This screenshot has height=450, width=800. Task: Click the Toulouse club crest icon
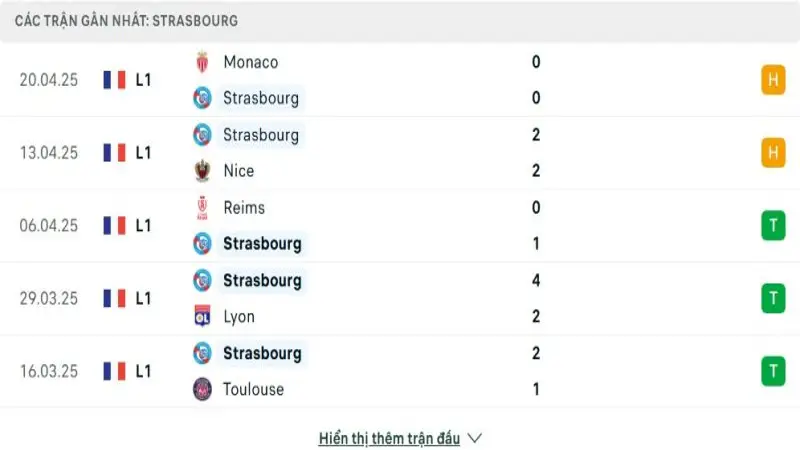click(x=202, y=390)
